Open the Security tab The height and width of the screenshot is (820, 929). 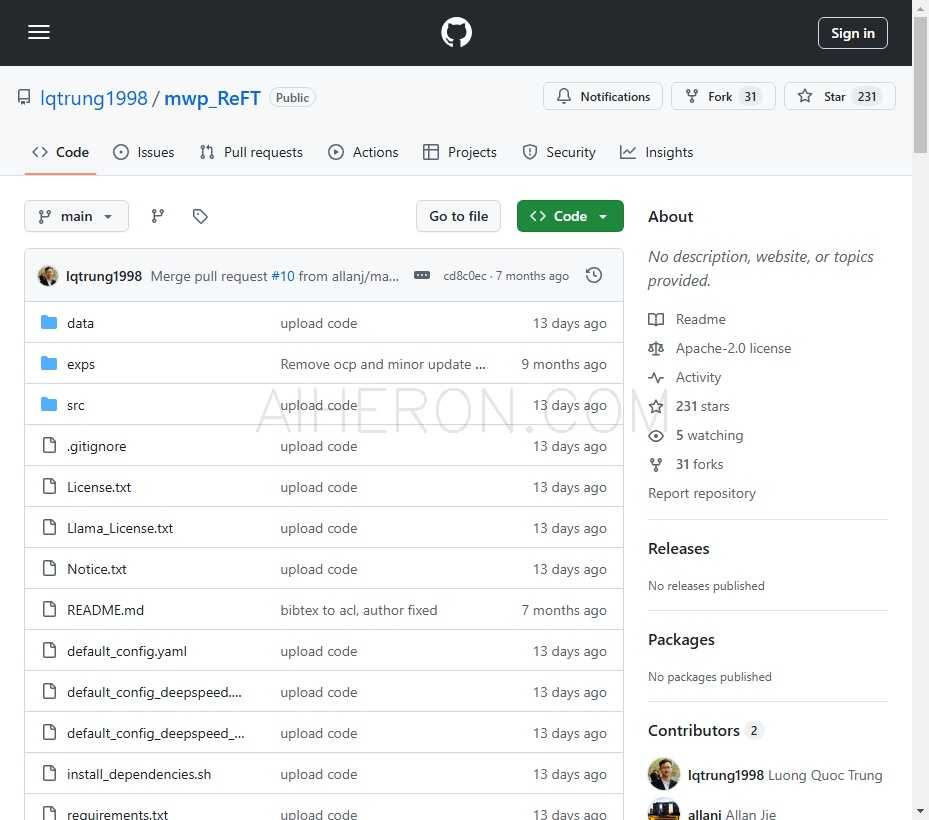click(559, 152)
